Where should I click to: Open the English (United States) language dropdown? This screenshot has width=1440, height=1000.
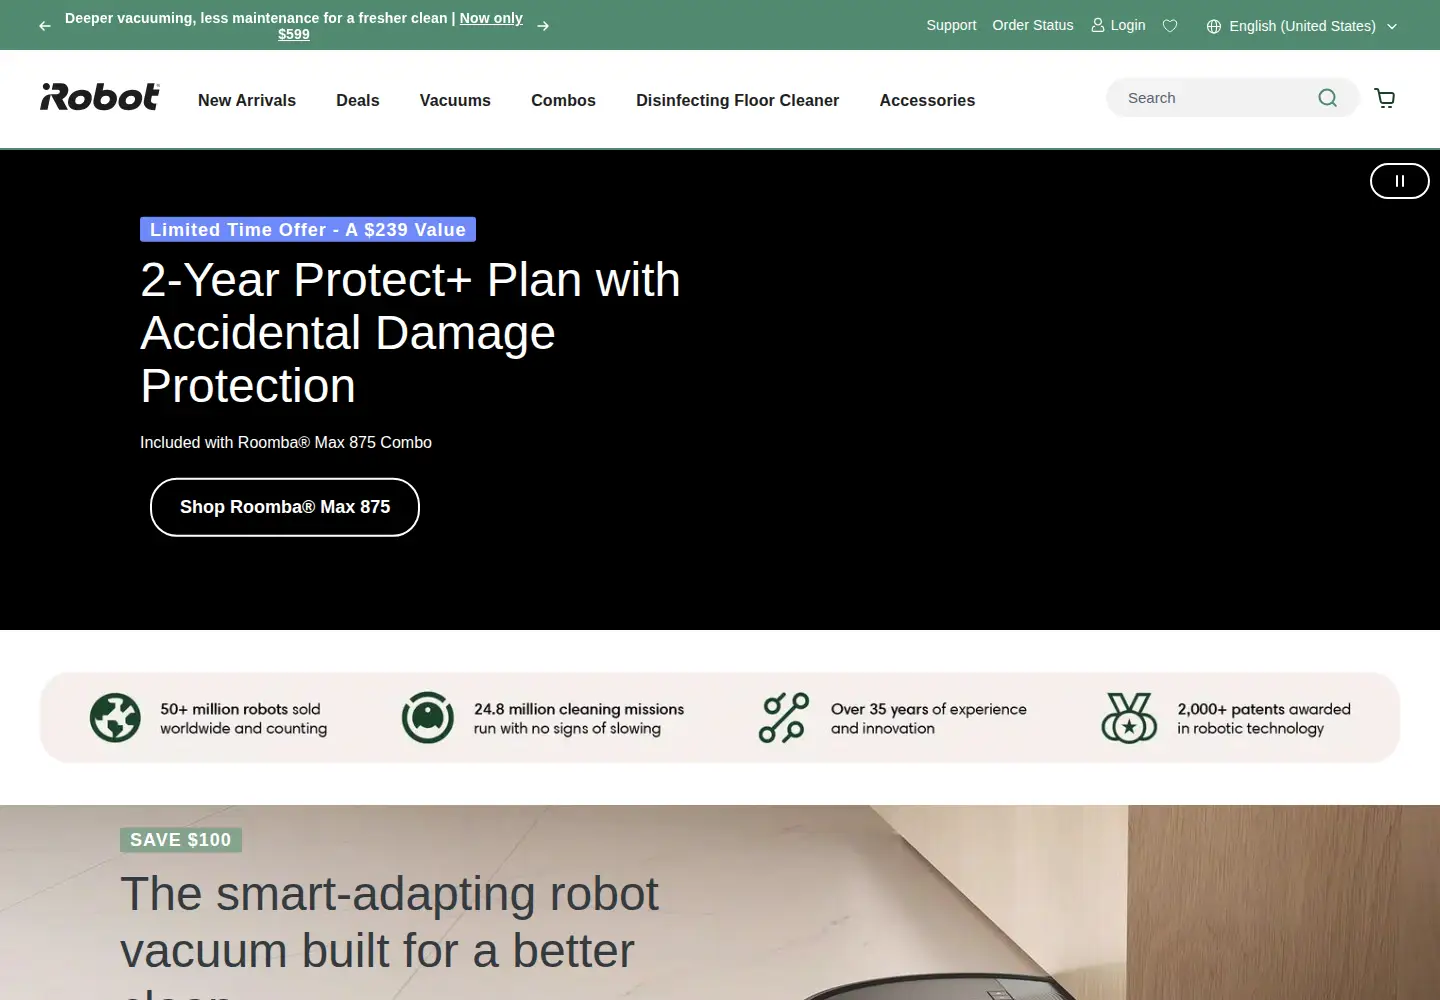click(1302, 26)
